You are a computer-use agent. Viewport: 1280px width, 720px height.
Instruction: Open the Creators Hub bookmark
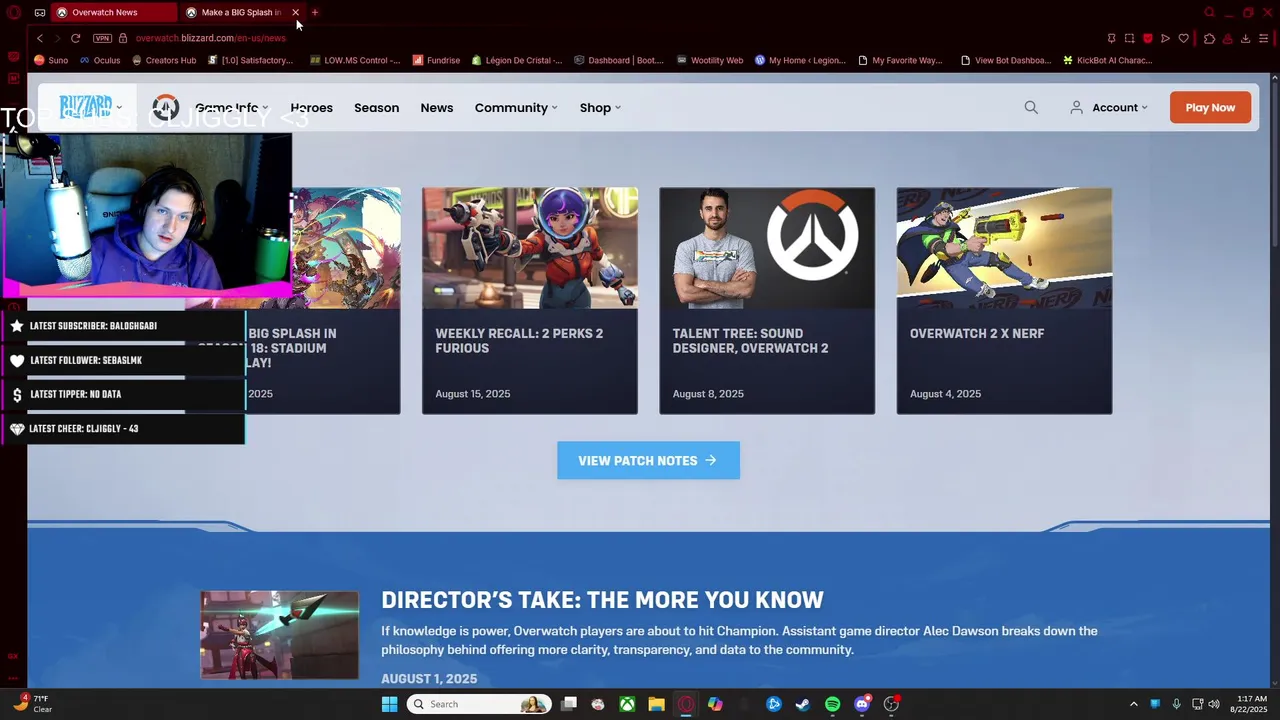pos(163,60)
